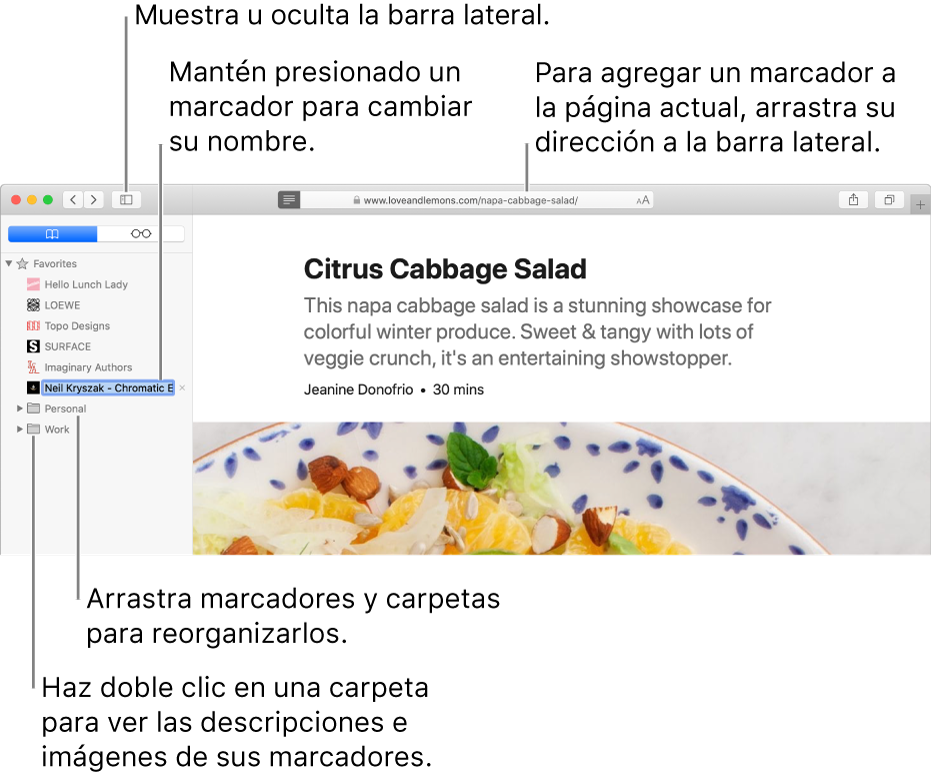Screen dimensions: 931x777
Task: Open the Imaginary Authors bookmark
Action: pyautogui.click(x=88, y=367)
